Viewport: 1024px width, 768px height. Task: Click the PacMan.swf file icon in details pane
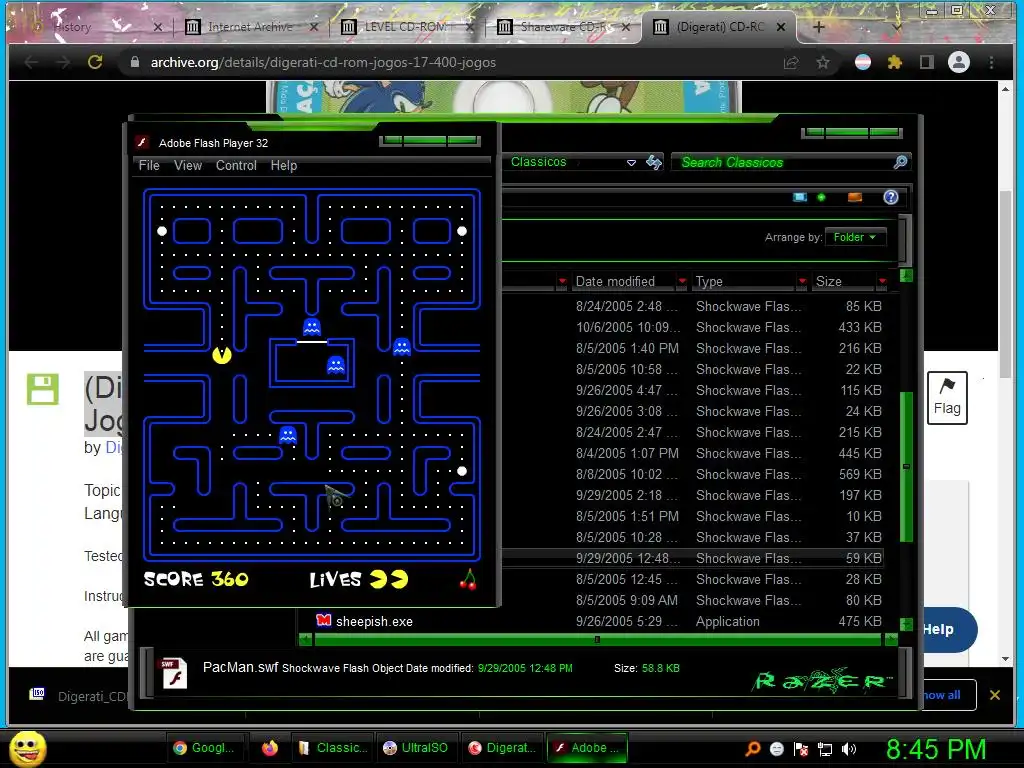click(x=174, y=673)
